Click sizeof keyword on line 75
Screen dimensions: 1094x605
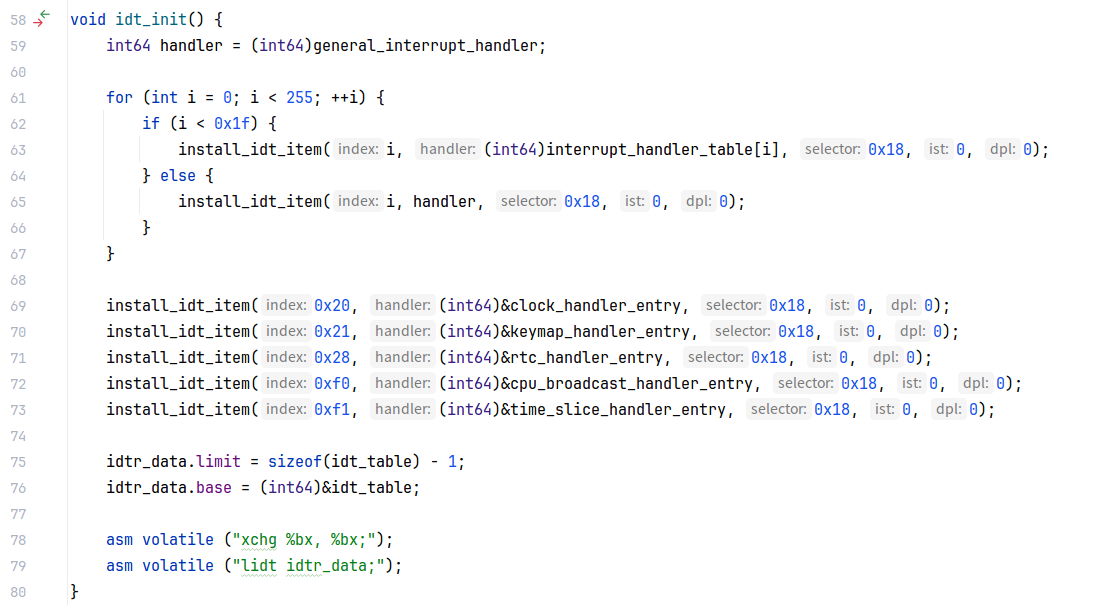(x=294, y=462)
